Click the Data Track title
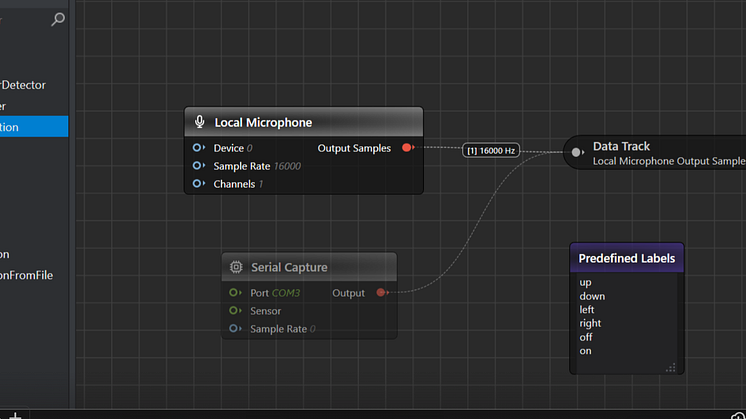Image resolution: width=746 pixels, height=419 pixels. point(621,146)
